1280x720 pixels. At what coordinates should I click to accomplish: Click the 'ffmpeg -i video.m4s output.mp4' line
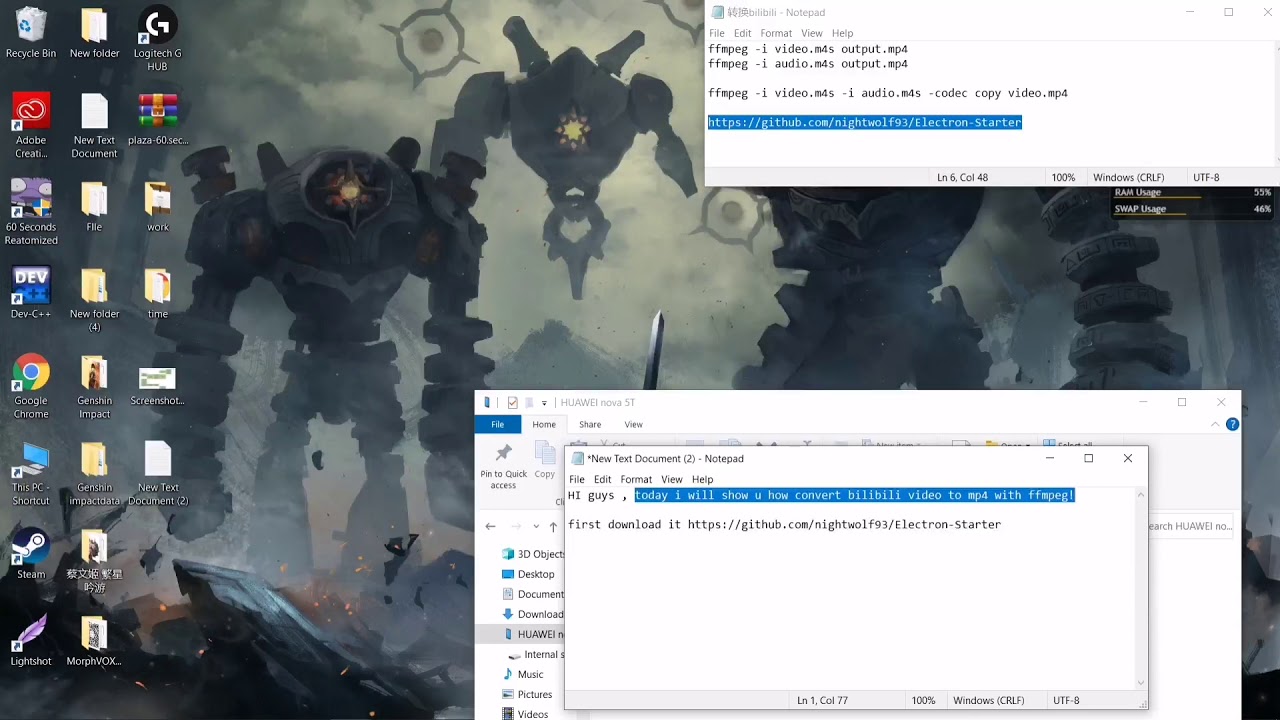tap(808, 49)
